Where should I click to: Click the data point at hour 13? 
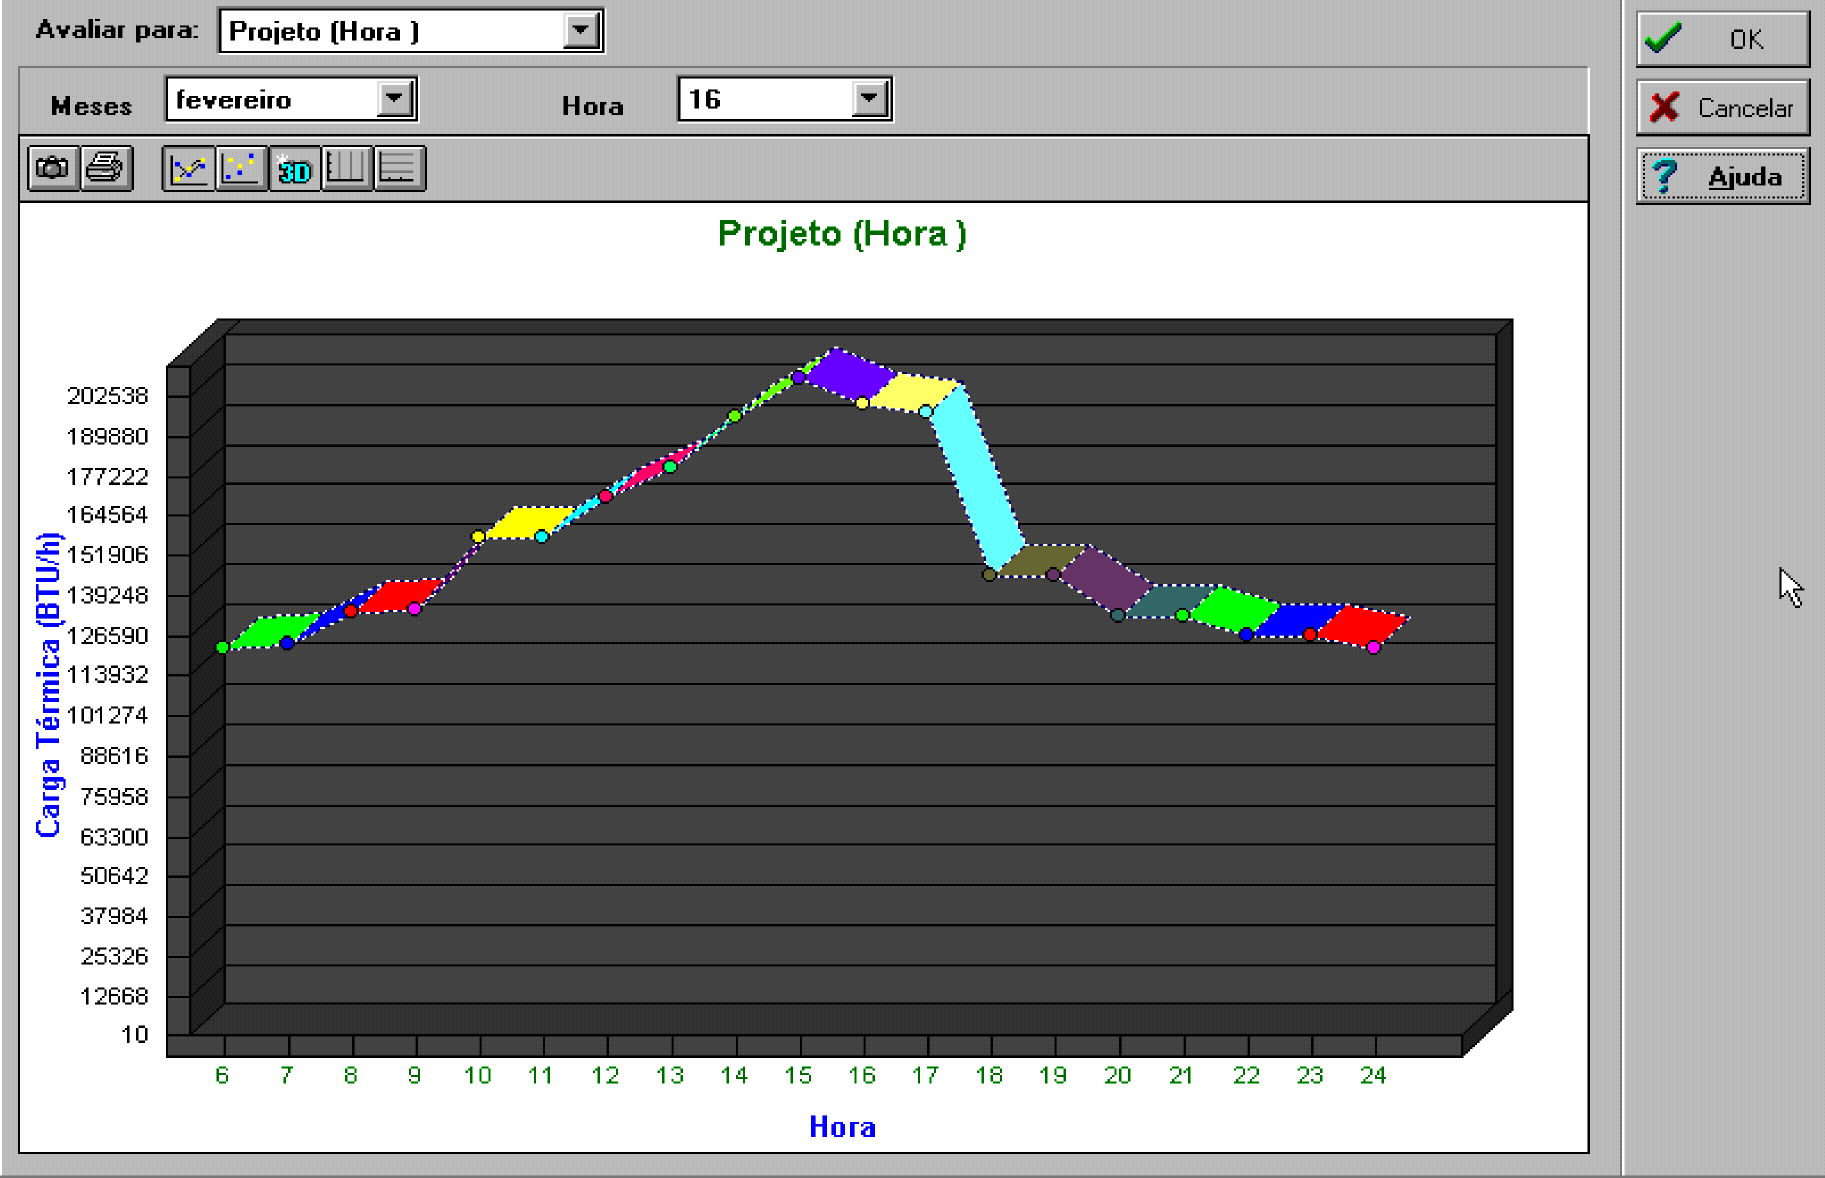pos(670,467)
